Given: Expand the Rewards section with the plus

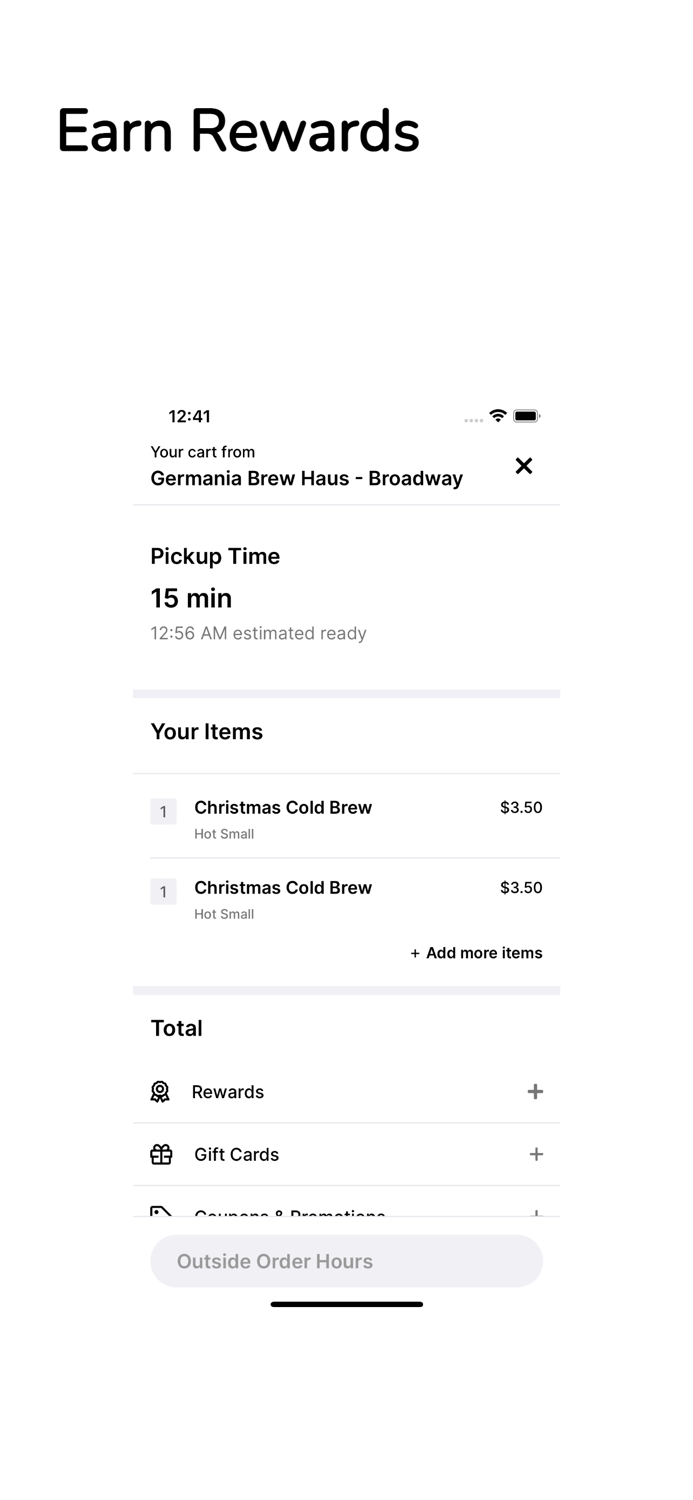Looking at the screenshot, I should pos(536,1092).
